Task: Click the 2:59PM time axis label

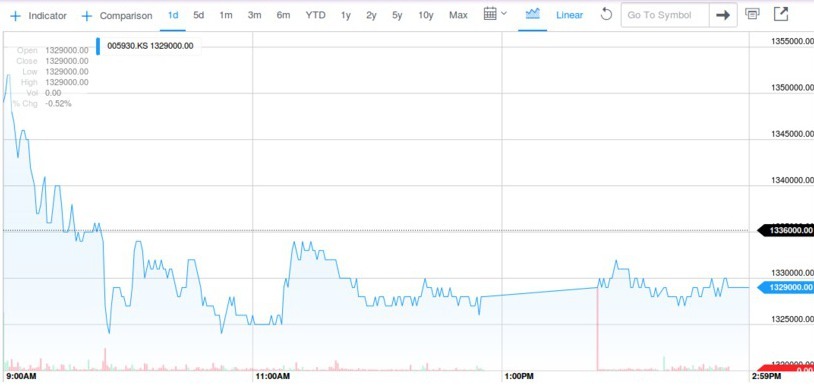Action: [x=766, y=376]
